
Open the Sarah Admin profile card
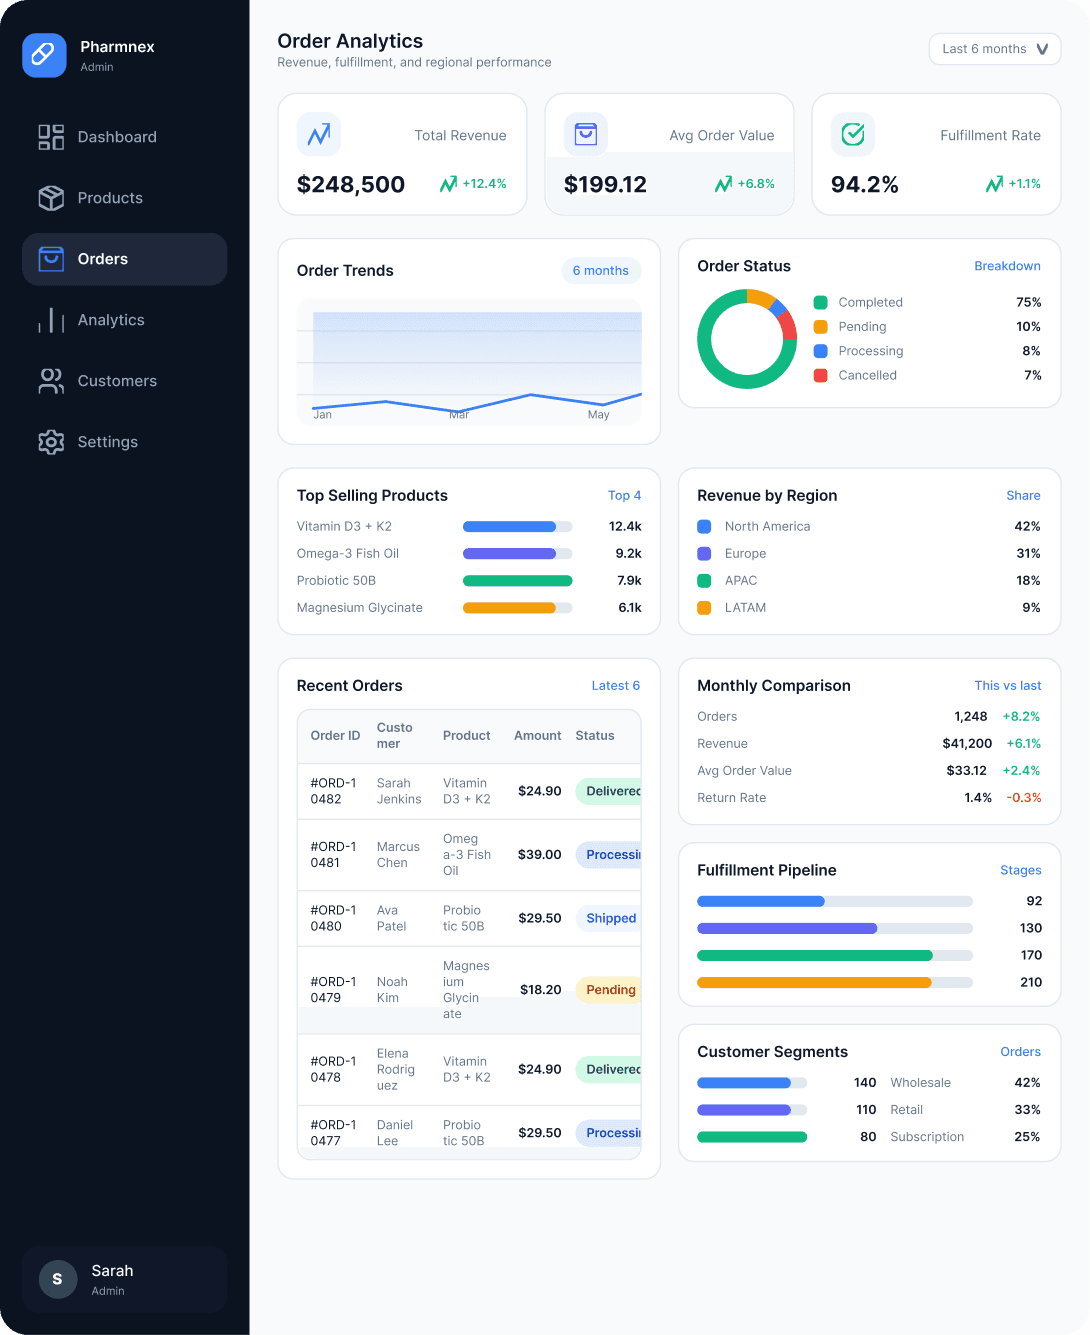tap(125, 1279)
